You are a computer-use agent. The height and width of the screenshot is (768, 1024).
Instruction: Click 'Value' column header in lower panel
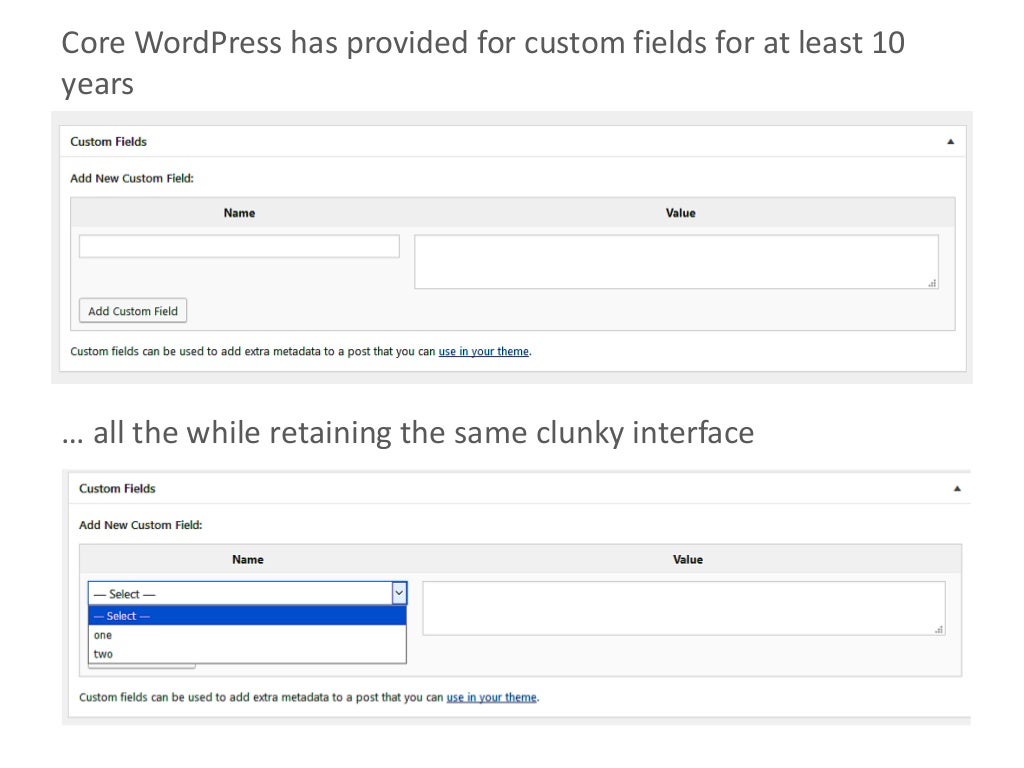[x=688, y=560]
